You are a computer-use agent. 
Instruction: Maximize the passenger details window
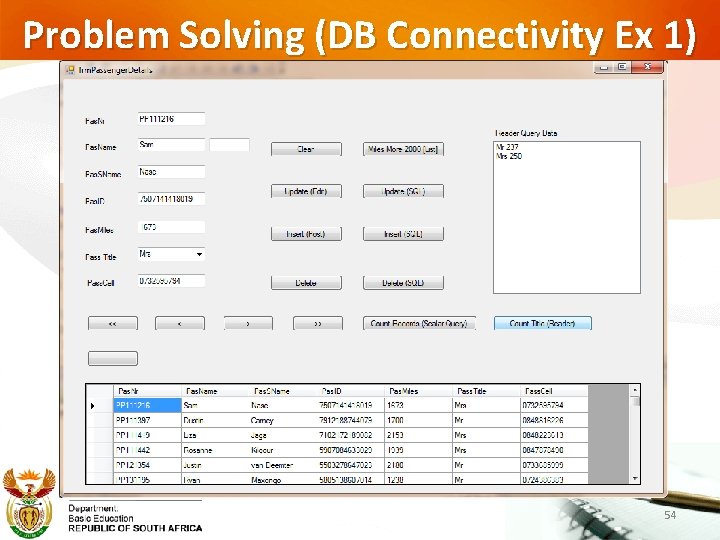(x=622, y=67)
